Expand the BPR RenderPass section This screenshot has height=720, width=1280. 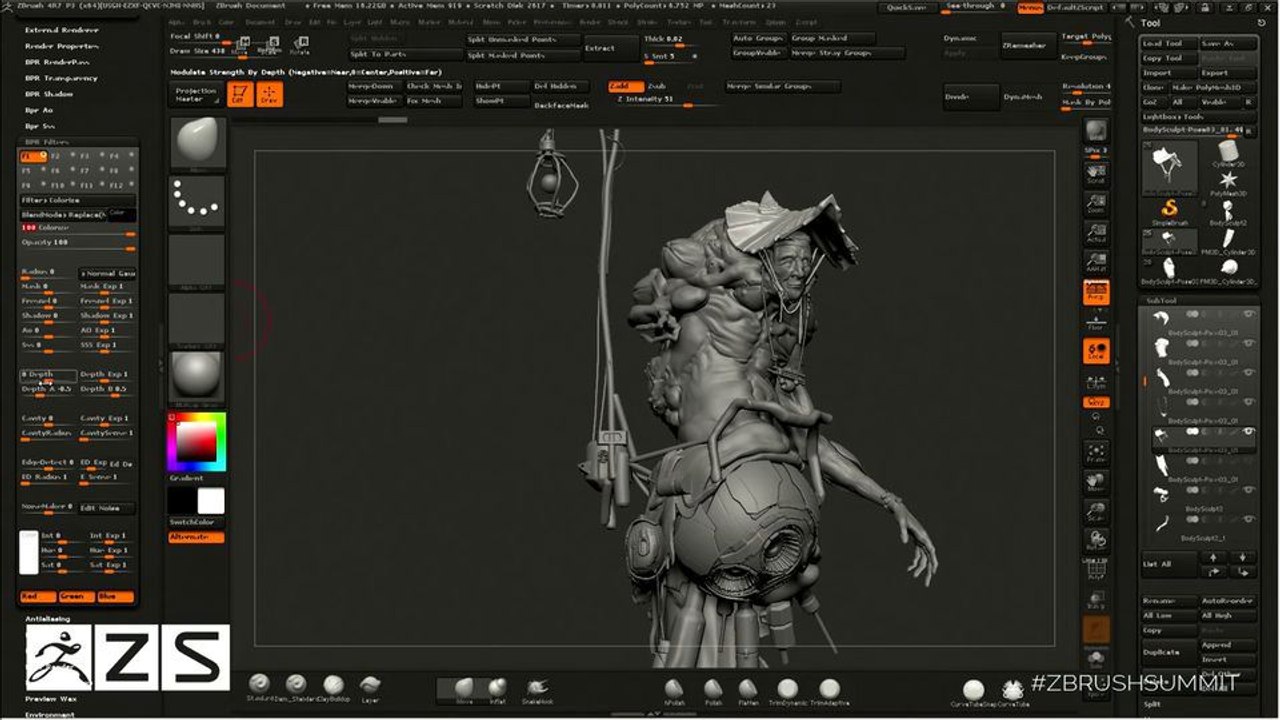[55, 62]
